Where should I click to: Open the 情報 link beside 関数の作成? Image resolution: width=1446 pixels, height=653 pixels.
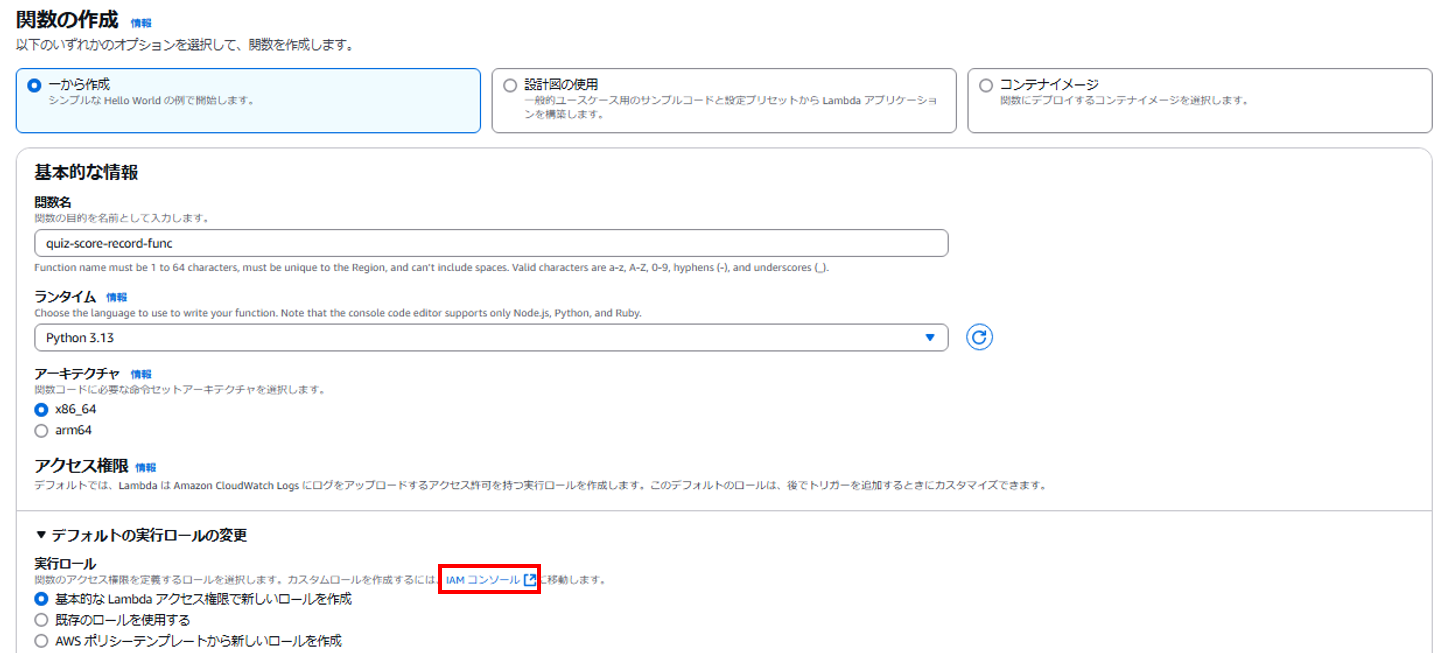pos(142,22)
